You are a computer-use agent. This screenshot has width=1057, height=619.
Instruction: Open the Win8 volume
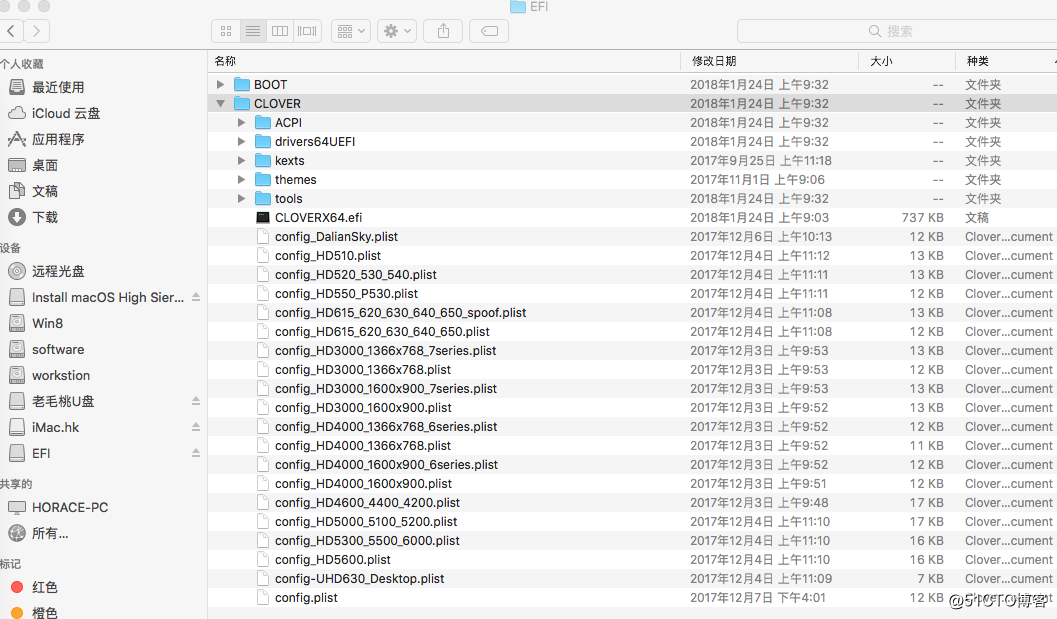point(47,323)
